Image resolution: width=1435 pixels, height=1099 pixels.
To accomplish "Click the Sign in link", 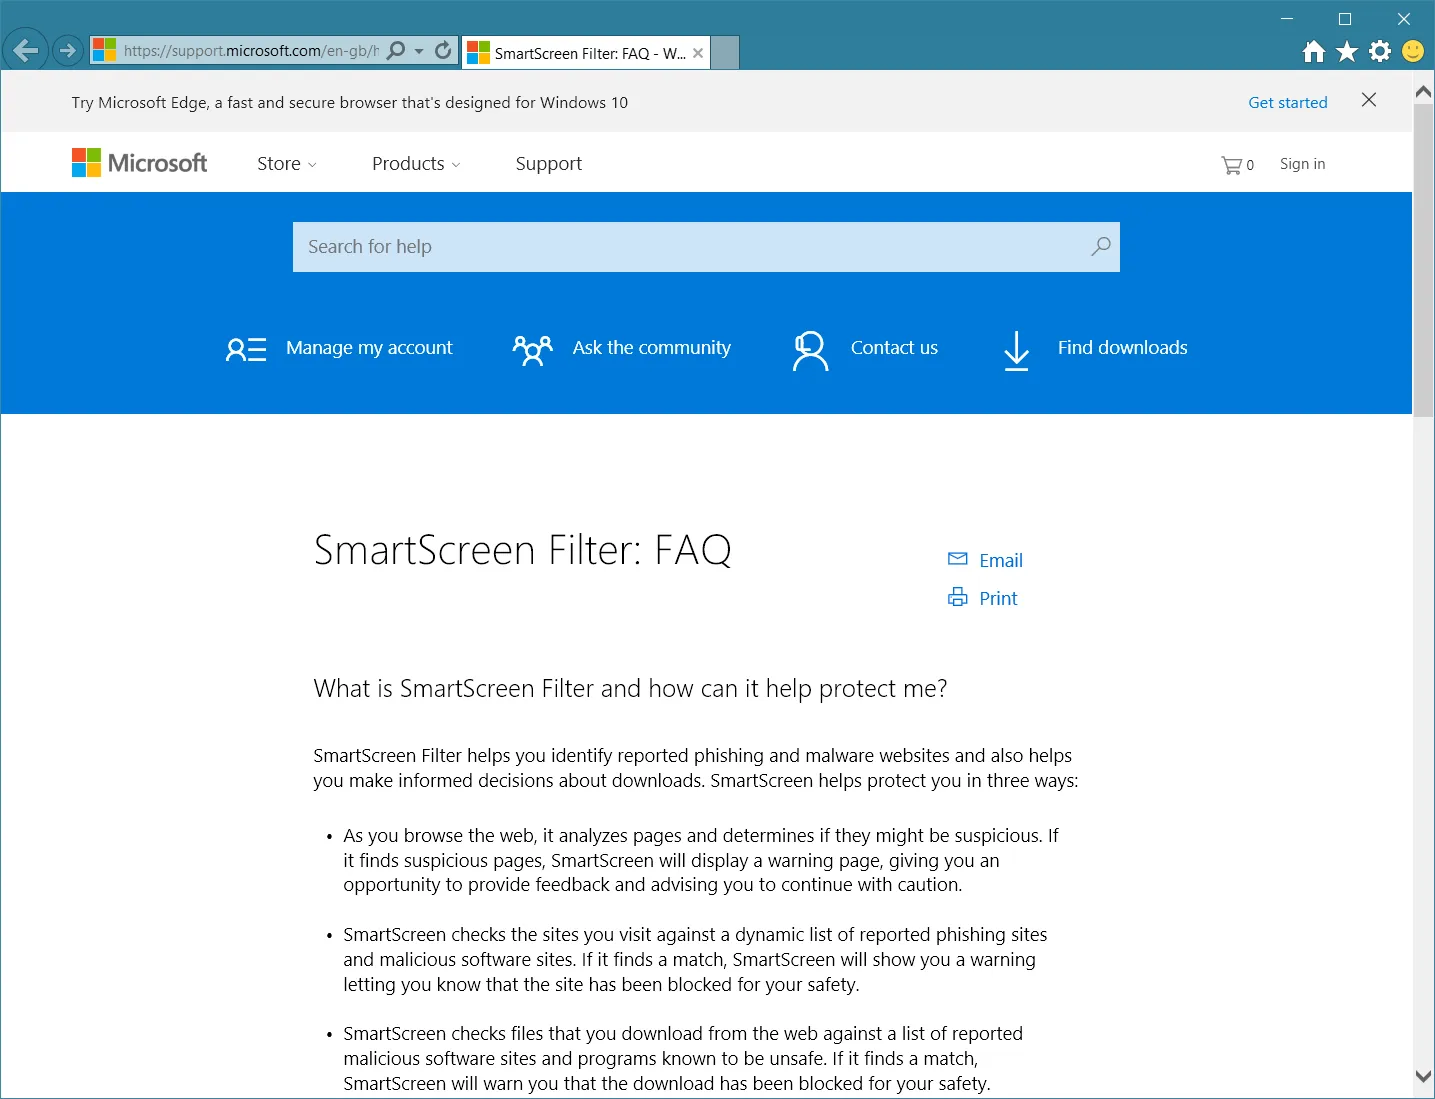I will click(1301, 163).
